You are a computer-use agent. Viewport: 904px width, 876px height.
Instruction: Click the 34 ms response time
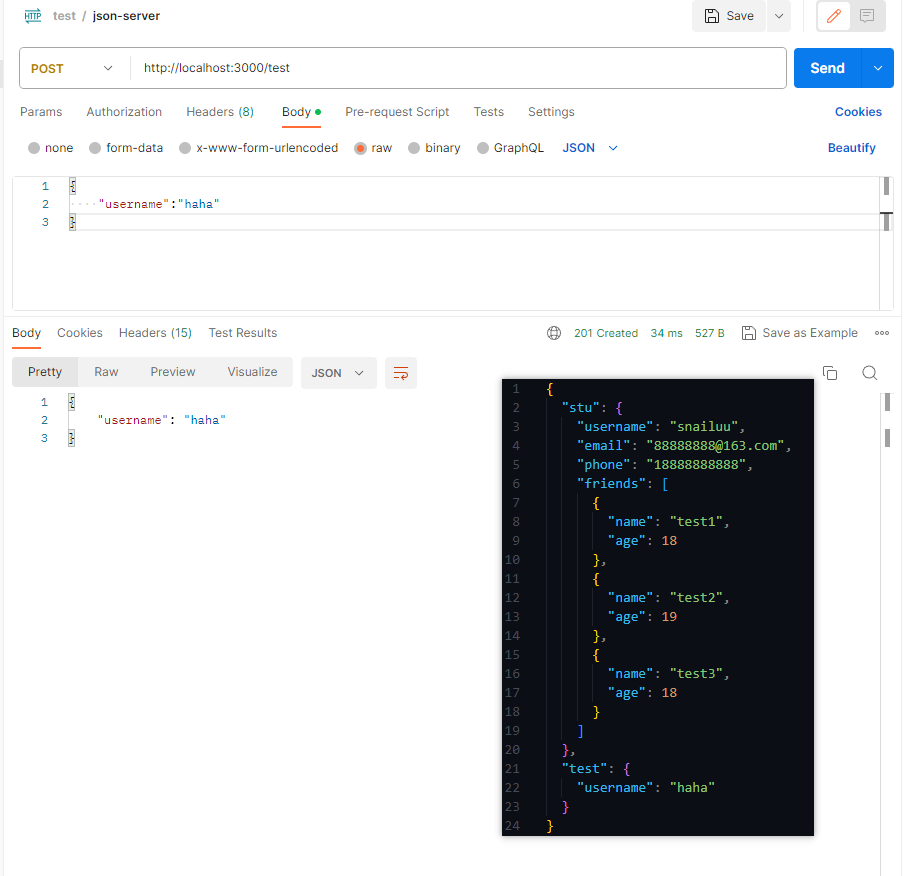[x=666, y=333]
